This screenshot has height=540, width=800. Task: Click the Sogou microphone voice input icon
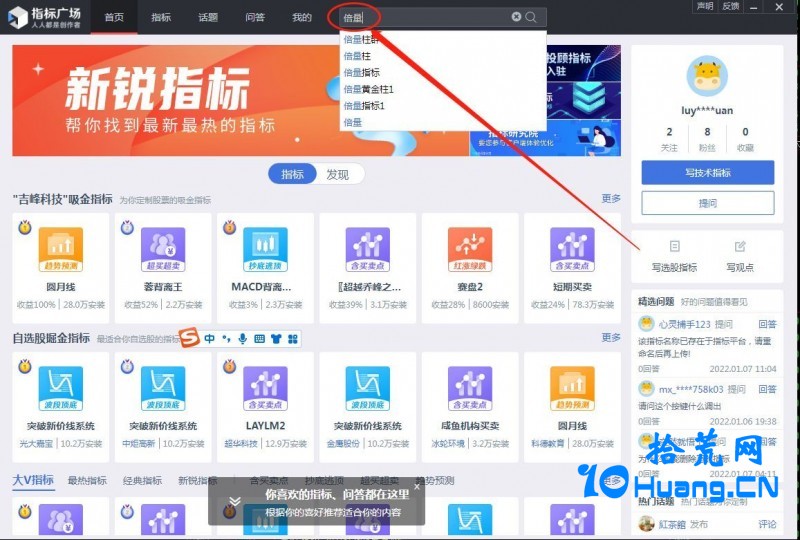tap(243, 338)
